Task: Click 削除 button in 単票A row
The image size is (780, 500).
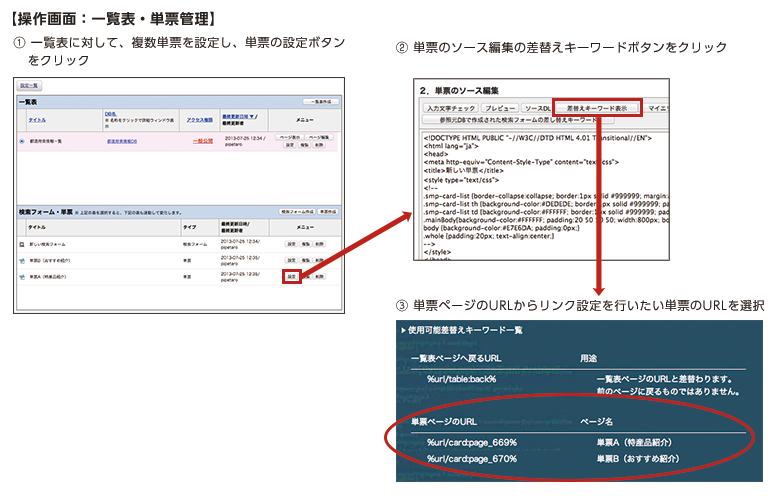Action: 319,277
